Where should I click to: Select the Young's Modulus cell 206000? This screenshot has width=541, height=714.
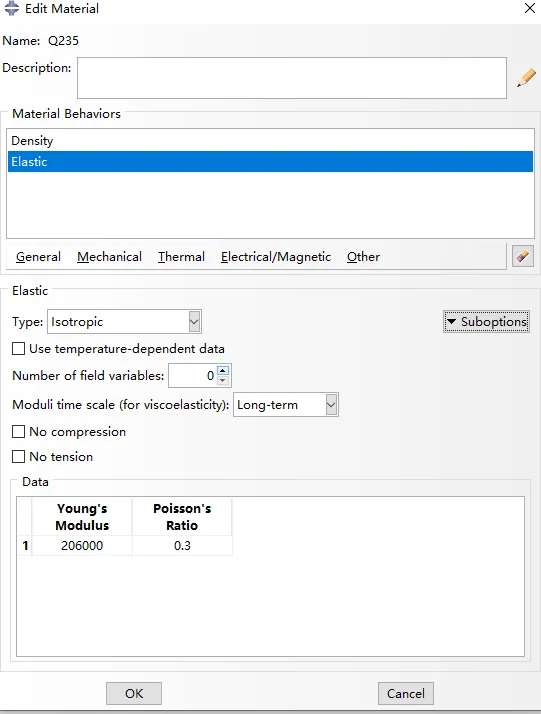[x=82, y=546]
